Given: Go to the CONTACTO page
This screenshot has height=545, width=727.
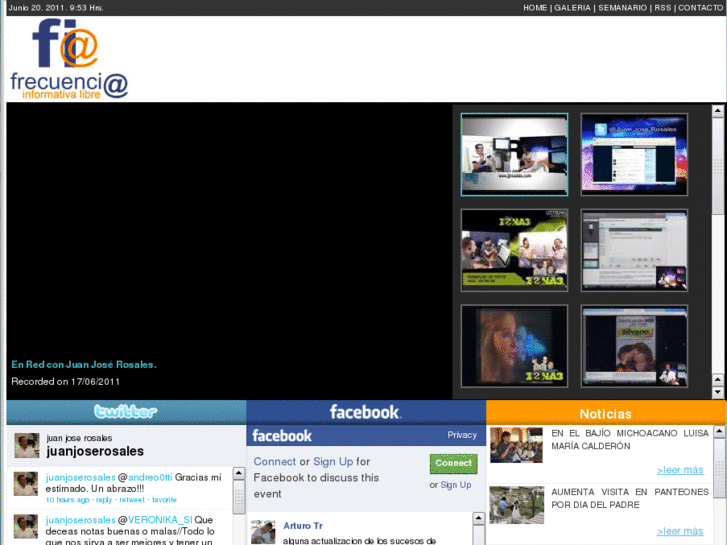Looking at the screenshot, I should tap(701, 8).
